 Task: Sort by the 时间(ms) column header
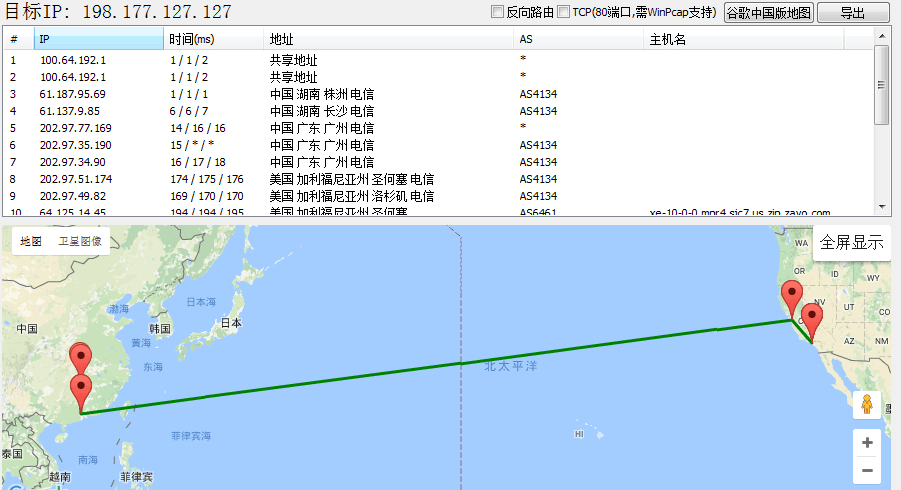pos(212,39)
